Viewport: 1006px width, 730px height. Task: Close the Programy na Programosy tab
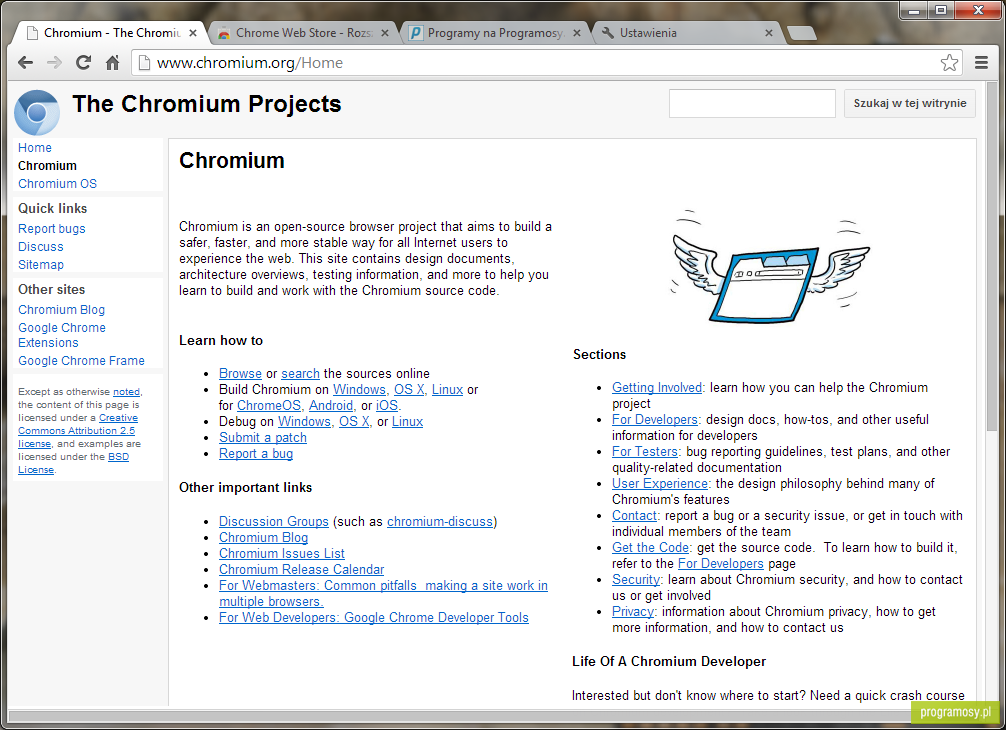coord(577,33)
